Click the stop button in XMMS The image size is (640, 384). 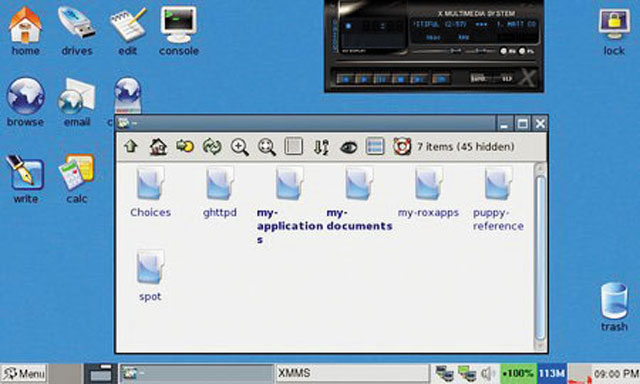coord(400,79)
